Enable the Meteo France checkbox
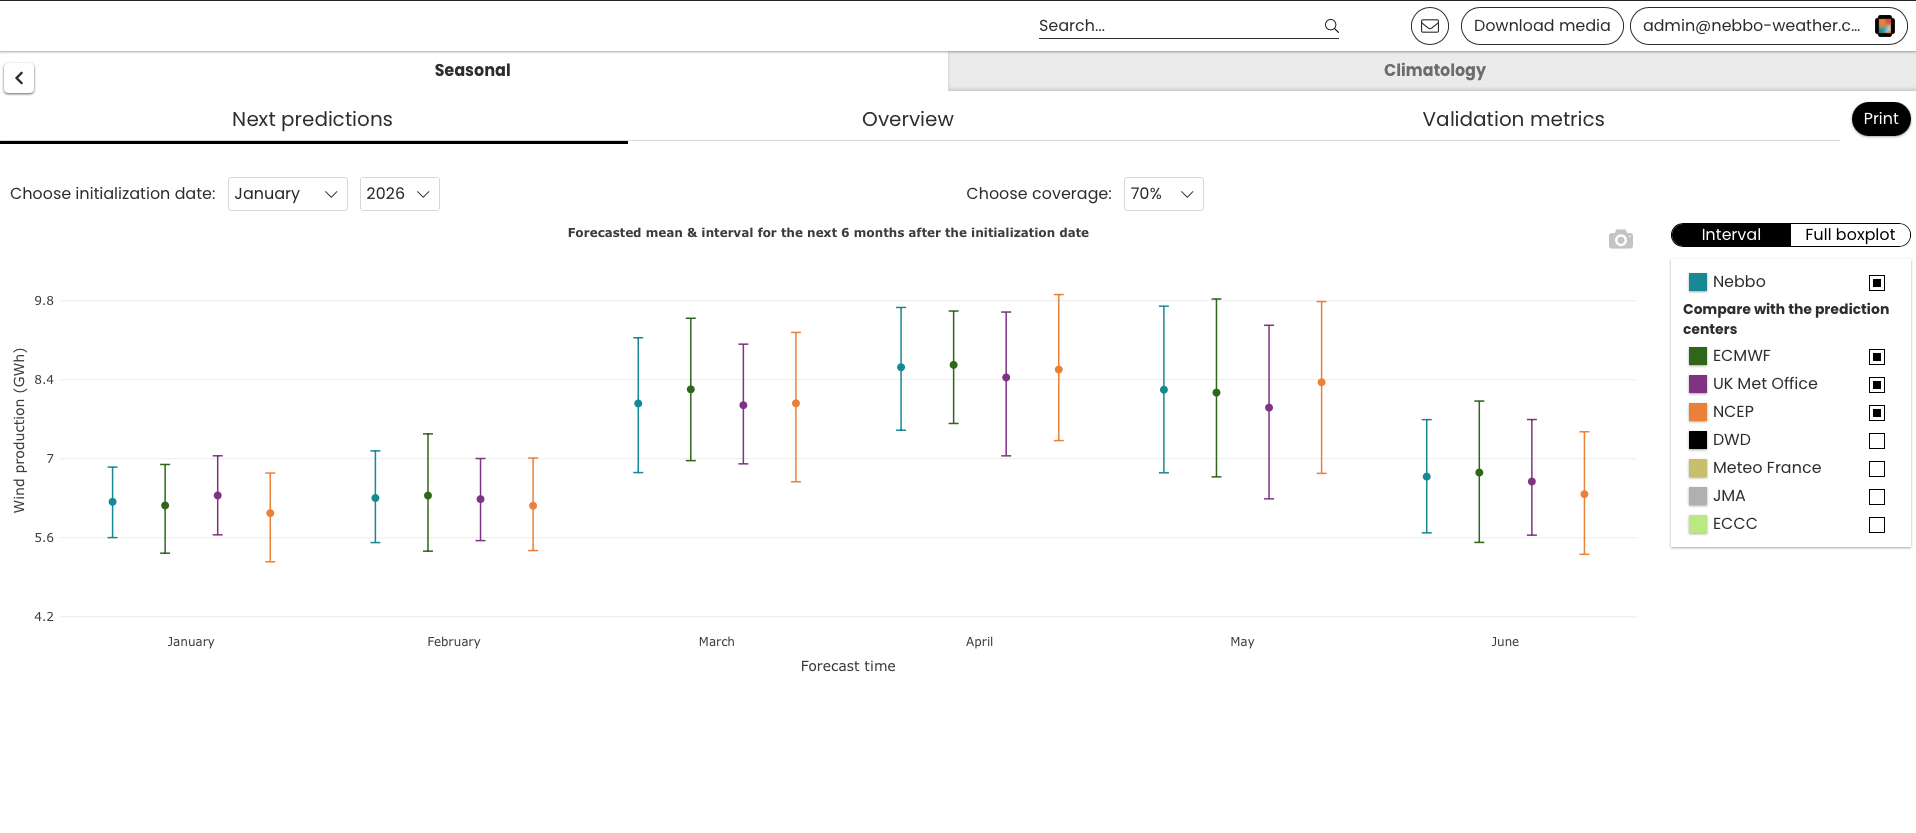1916x833 pixels. click(1877, 469)
